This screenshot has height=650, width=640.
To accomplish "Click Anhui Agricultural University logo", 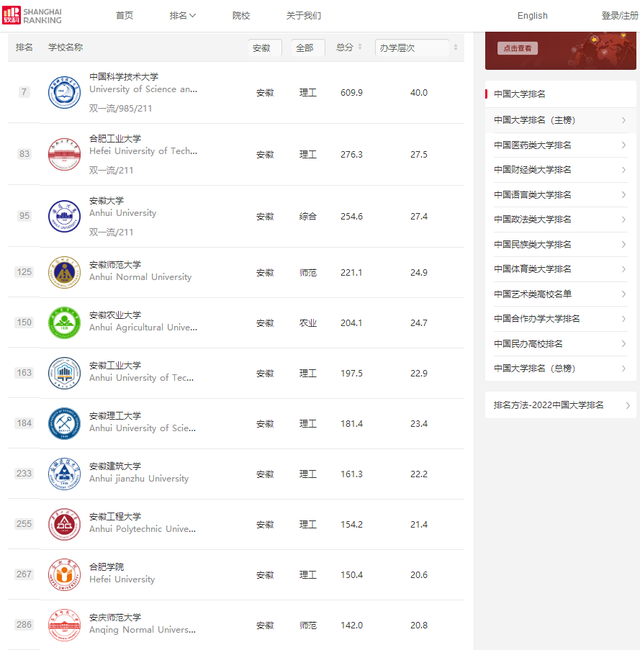I will click(64, 323).
